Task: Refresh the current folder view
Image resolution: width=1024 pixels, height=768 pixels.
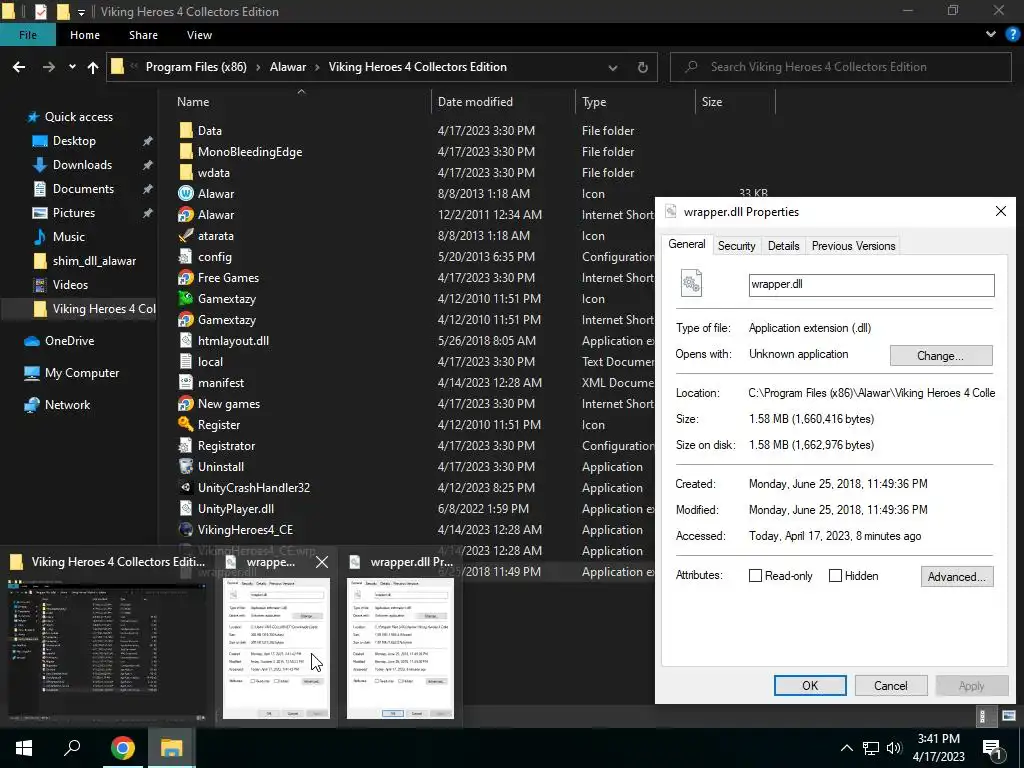Action: (x=643, y=67)
